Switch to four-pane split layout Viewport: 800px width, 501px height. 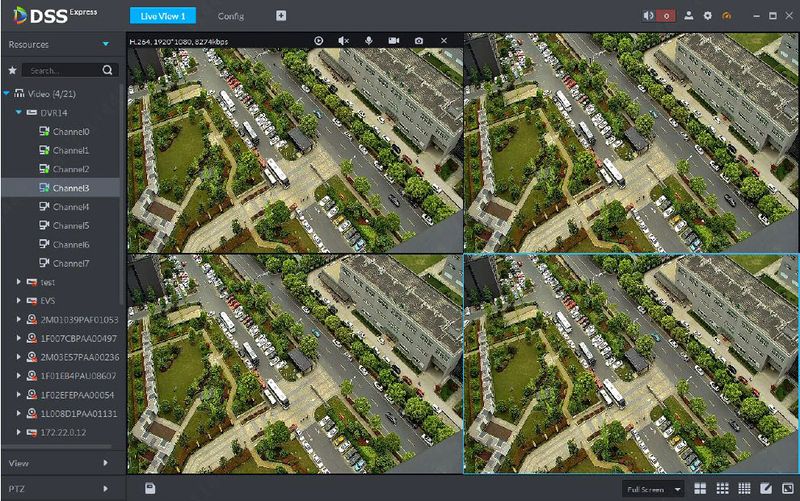tap(700, 489)
